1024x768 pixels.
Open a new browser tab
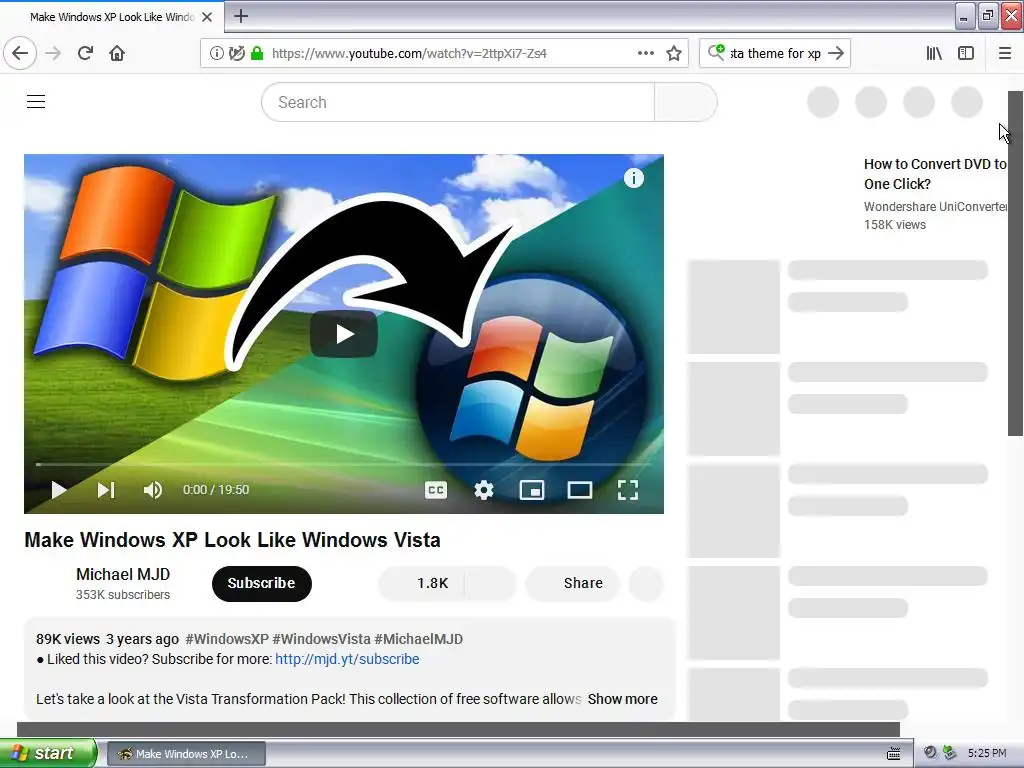[241, 16]
